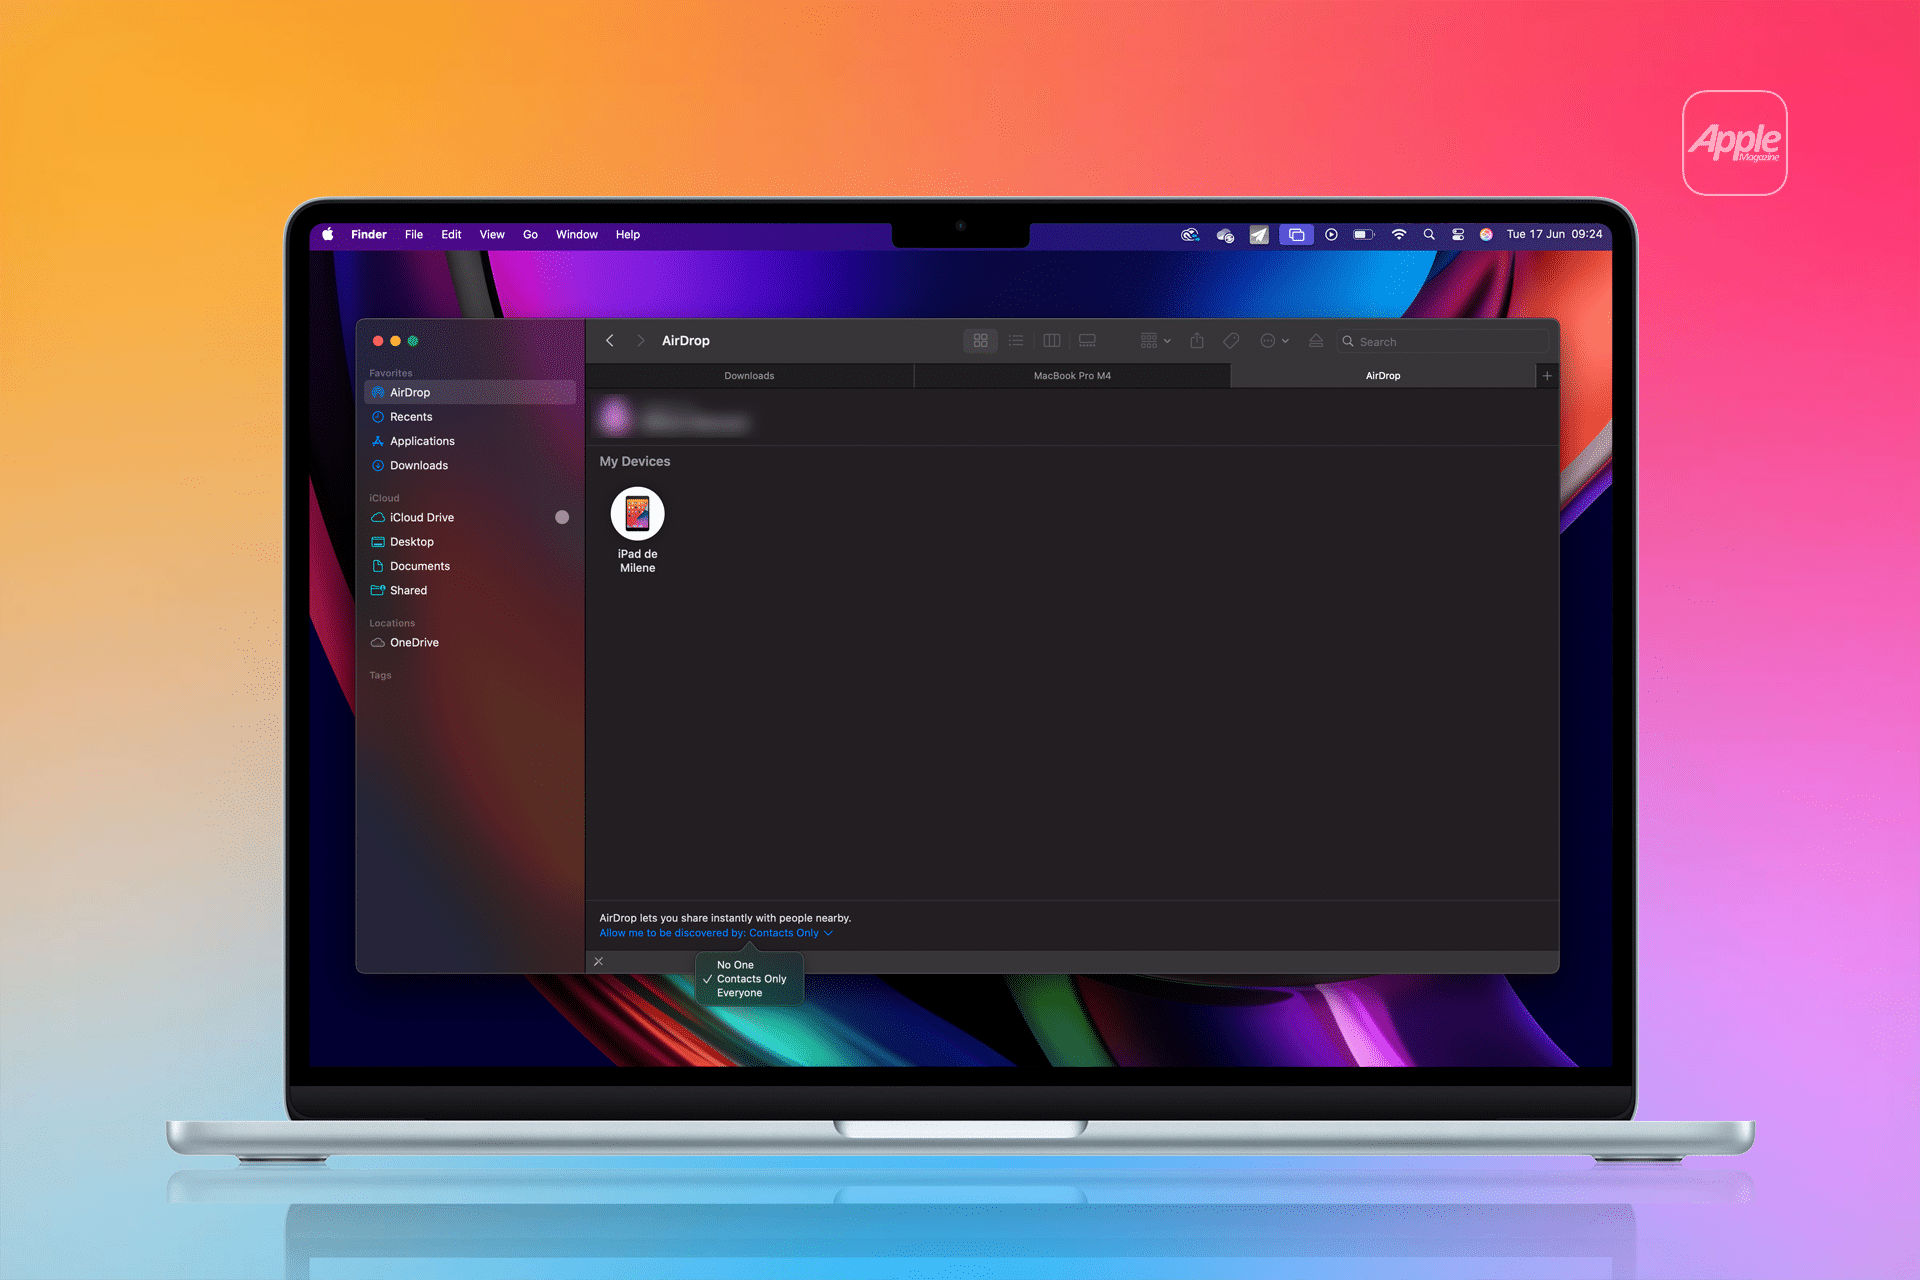Click the cloud sync menu bar icon
The height and width of the screenshot is (1280, 1920).
click(x=1225, y=235)
